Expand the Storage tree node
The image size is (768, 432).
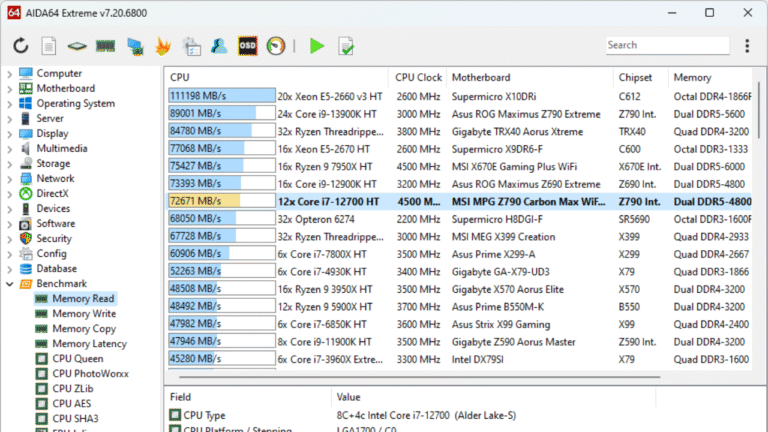coord(9,164)
